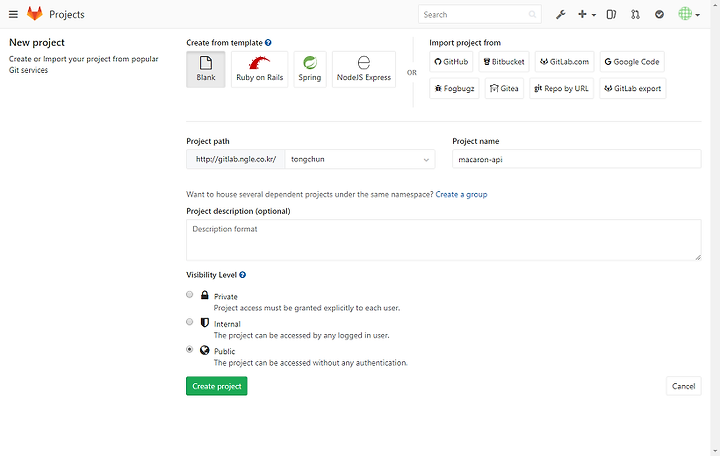Import from GitLab export
The width and height of the screenshot is (720, 456).
(633, 88)
